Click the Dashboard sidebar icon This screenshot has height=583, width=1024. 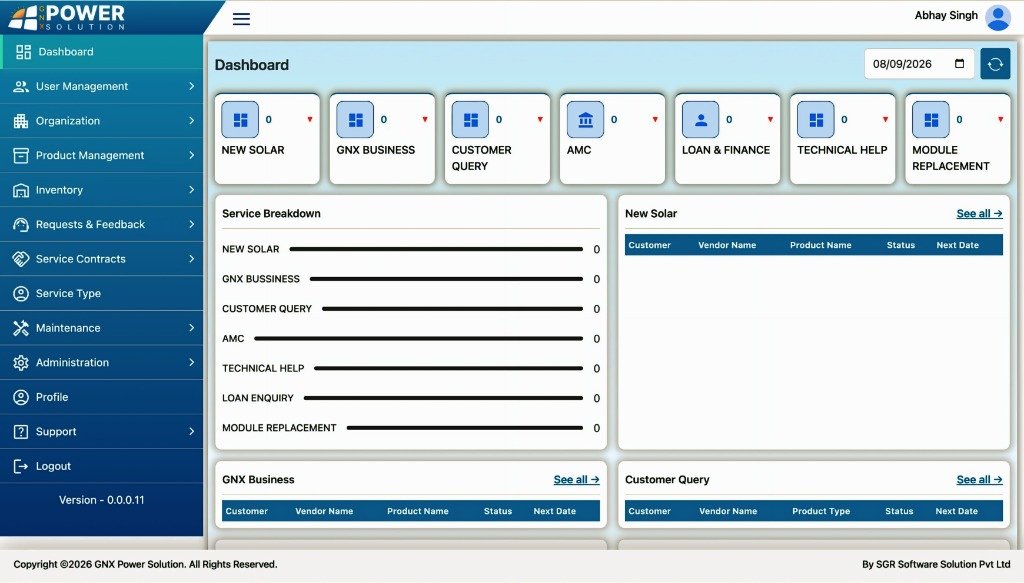coord(24,52)
